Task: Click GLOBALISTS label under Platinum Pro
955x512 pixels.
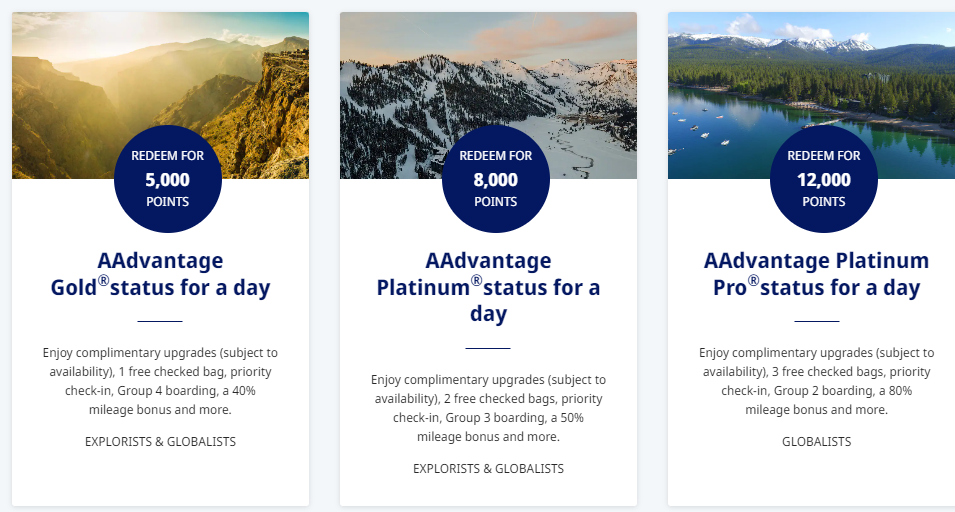Action: 817,442
